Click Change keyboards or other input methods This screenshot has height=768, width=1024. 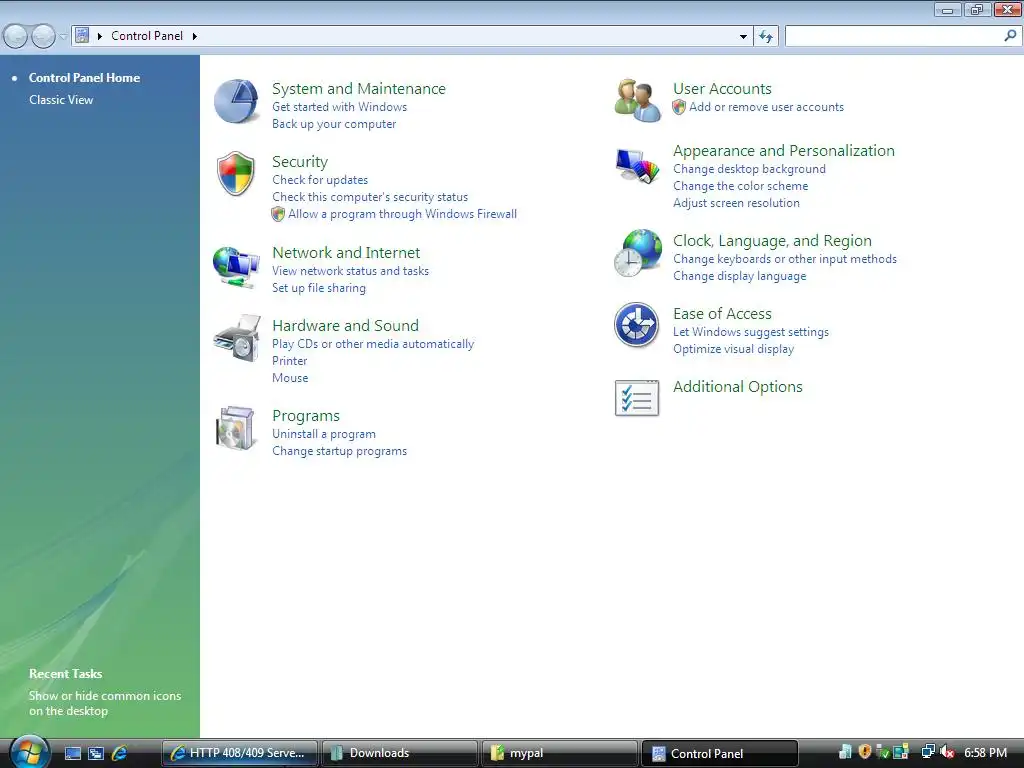coord(785,259)
